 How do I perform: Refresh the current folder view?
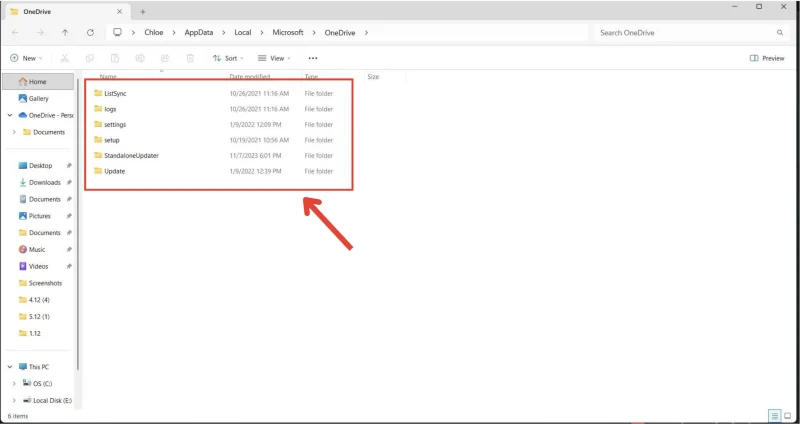pos(90,33)
